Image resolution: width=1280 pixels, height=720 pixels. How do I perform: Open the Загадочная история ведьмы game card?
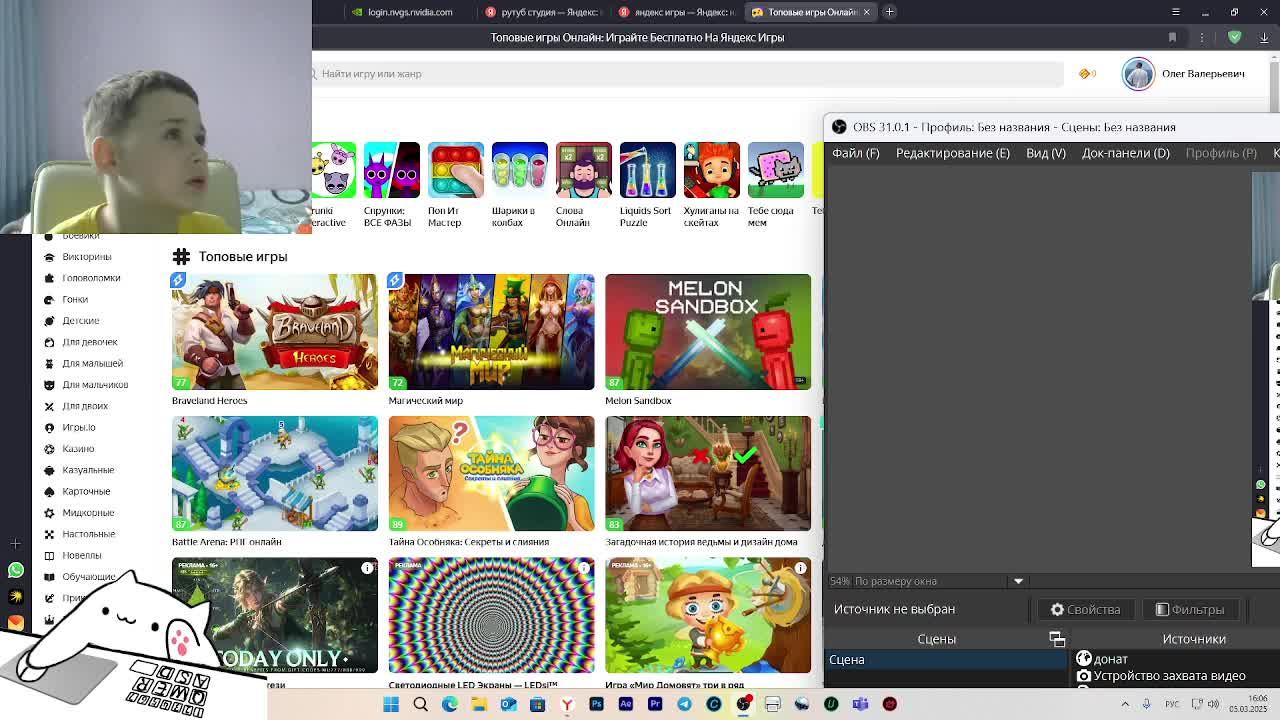point(708,474)
